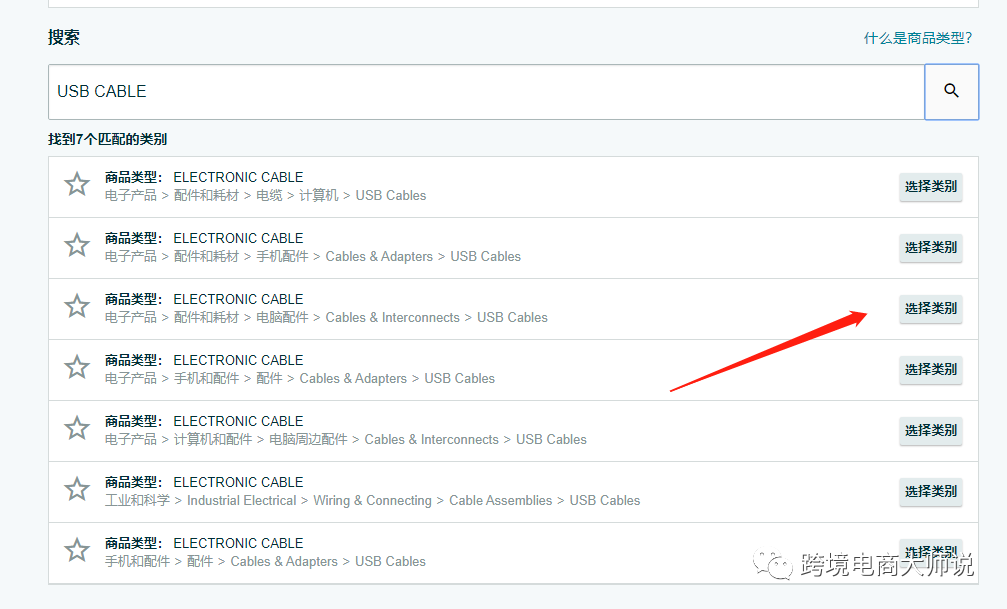Choose 选择类别 for 电子产品 > 手机和配件 > 配件 row
This screenshot has height=609, width=1007.
(931, 370)
